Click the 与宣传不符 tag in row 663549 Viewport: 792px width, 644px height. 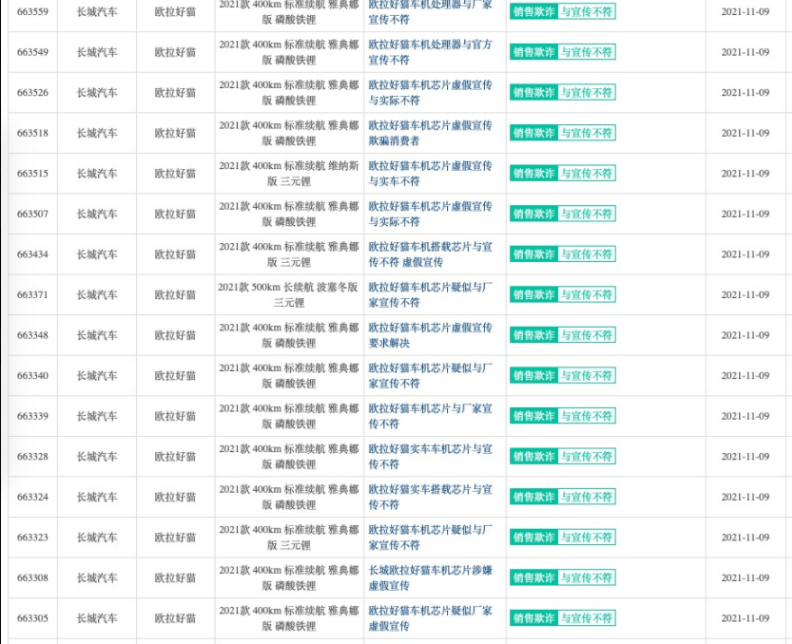click(x=586, y=52)
